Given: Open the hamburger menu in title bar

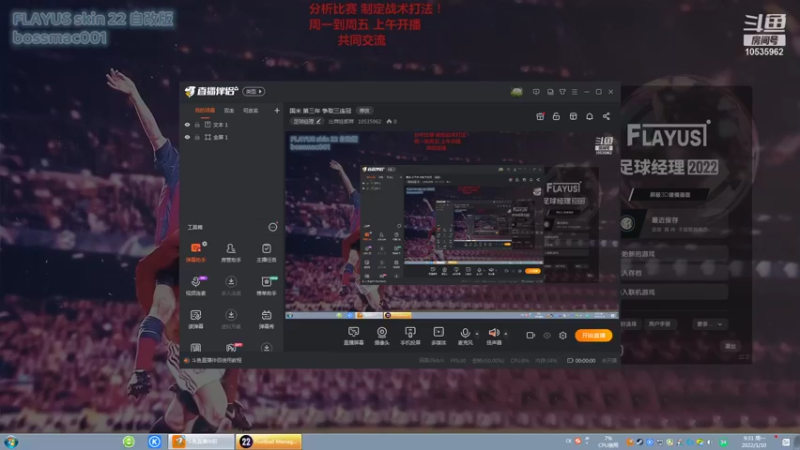Looking at the screenshot, I should 574,92.
